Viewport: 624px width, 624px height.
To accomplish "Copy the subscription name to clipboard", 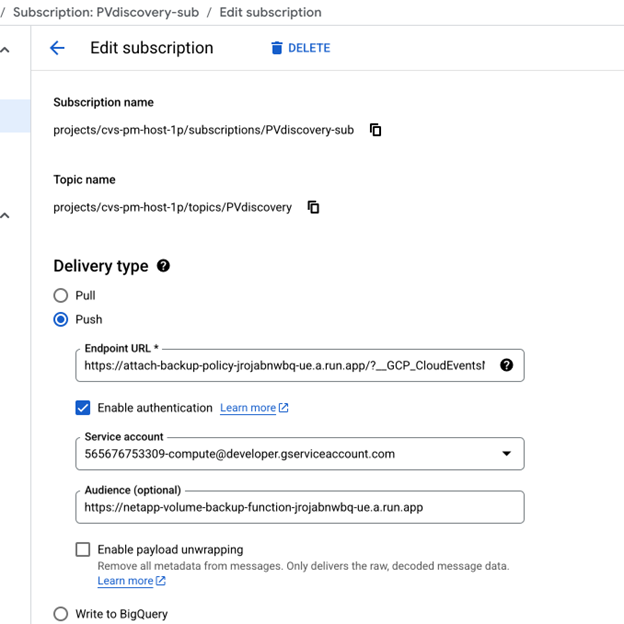I will (x=376, y=130).
